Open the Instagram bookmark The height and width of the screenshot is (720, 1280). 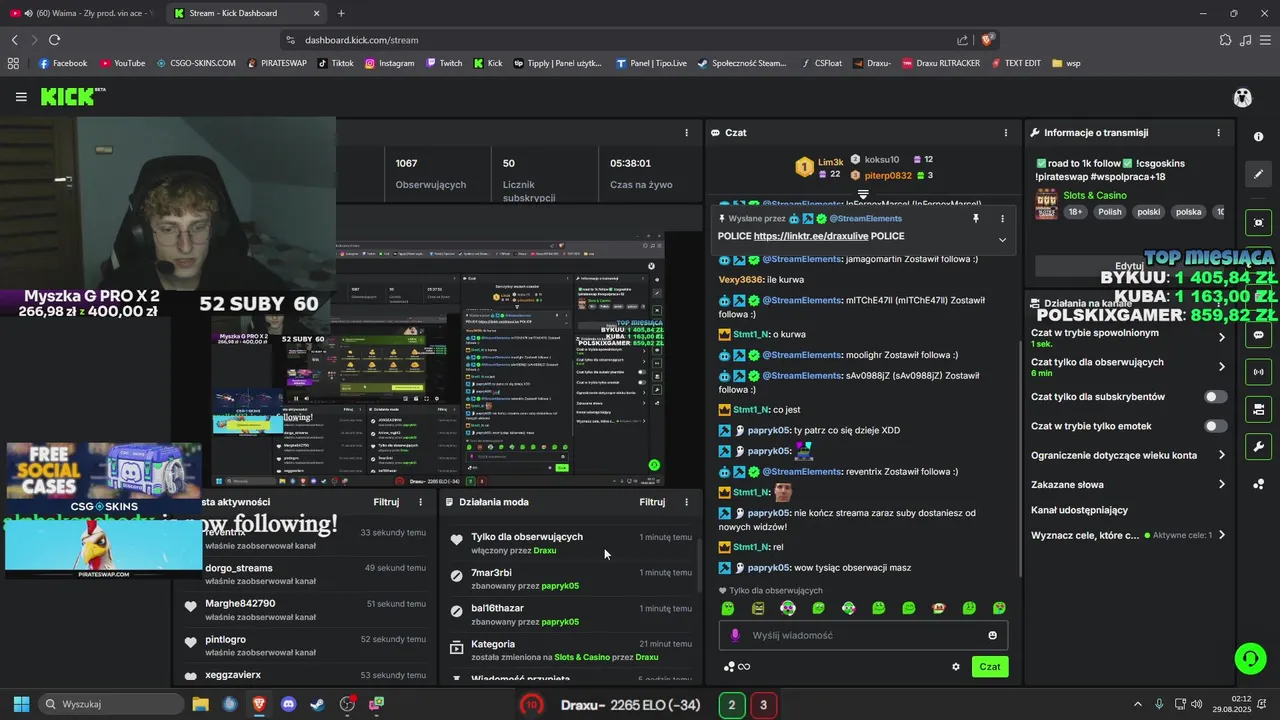click(x=390, y=63)
